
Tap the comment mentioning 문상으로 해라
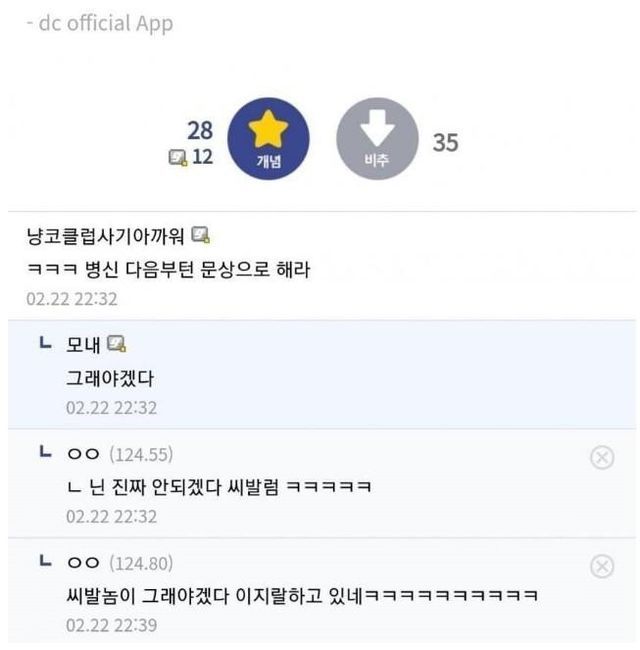(168, 270)
